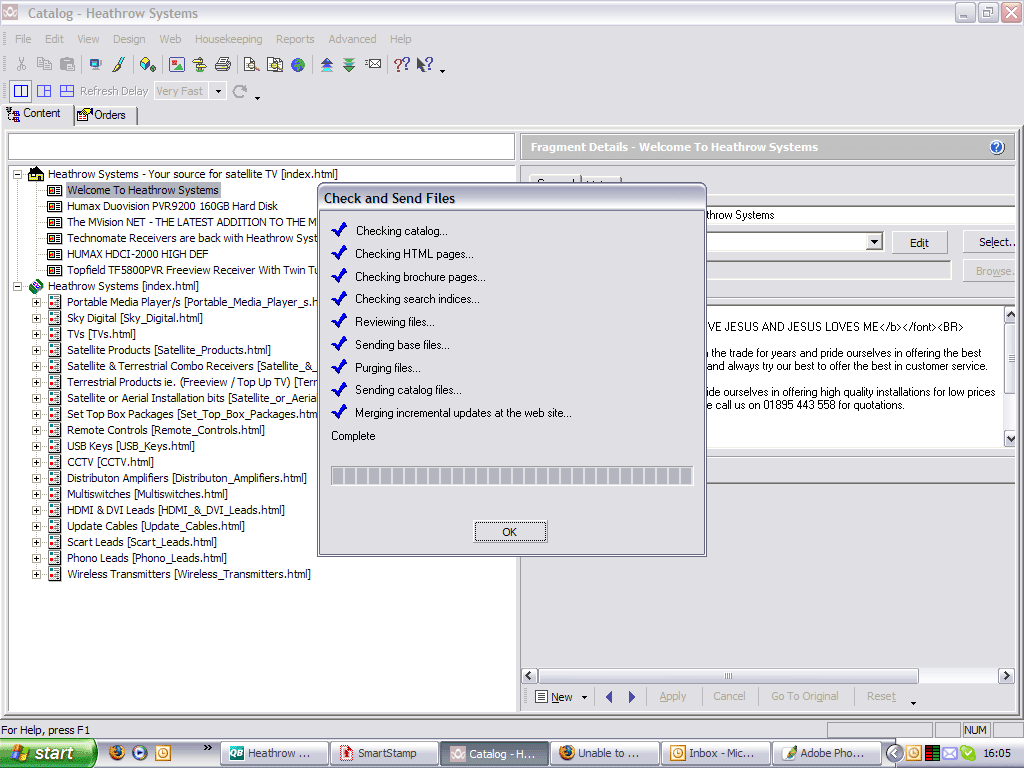The image size is (1024, 768).
Task: Toggle the two-column pane layout button
Action: click(x=21, y=91)
